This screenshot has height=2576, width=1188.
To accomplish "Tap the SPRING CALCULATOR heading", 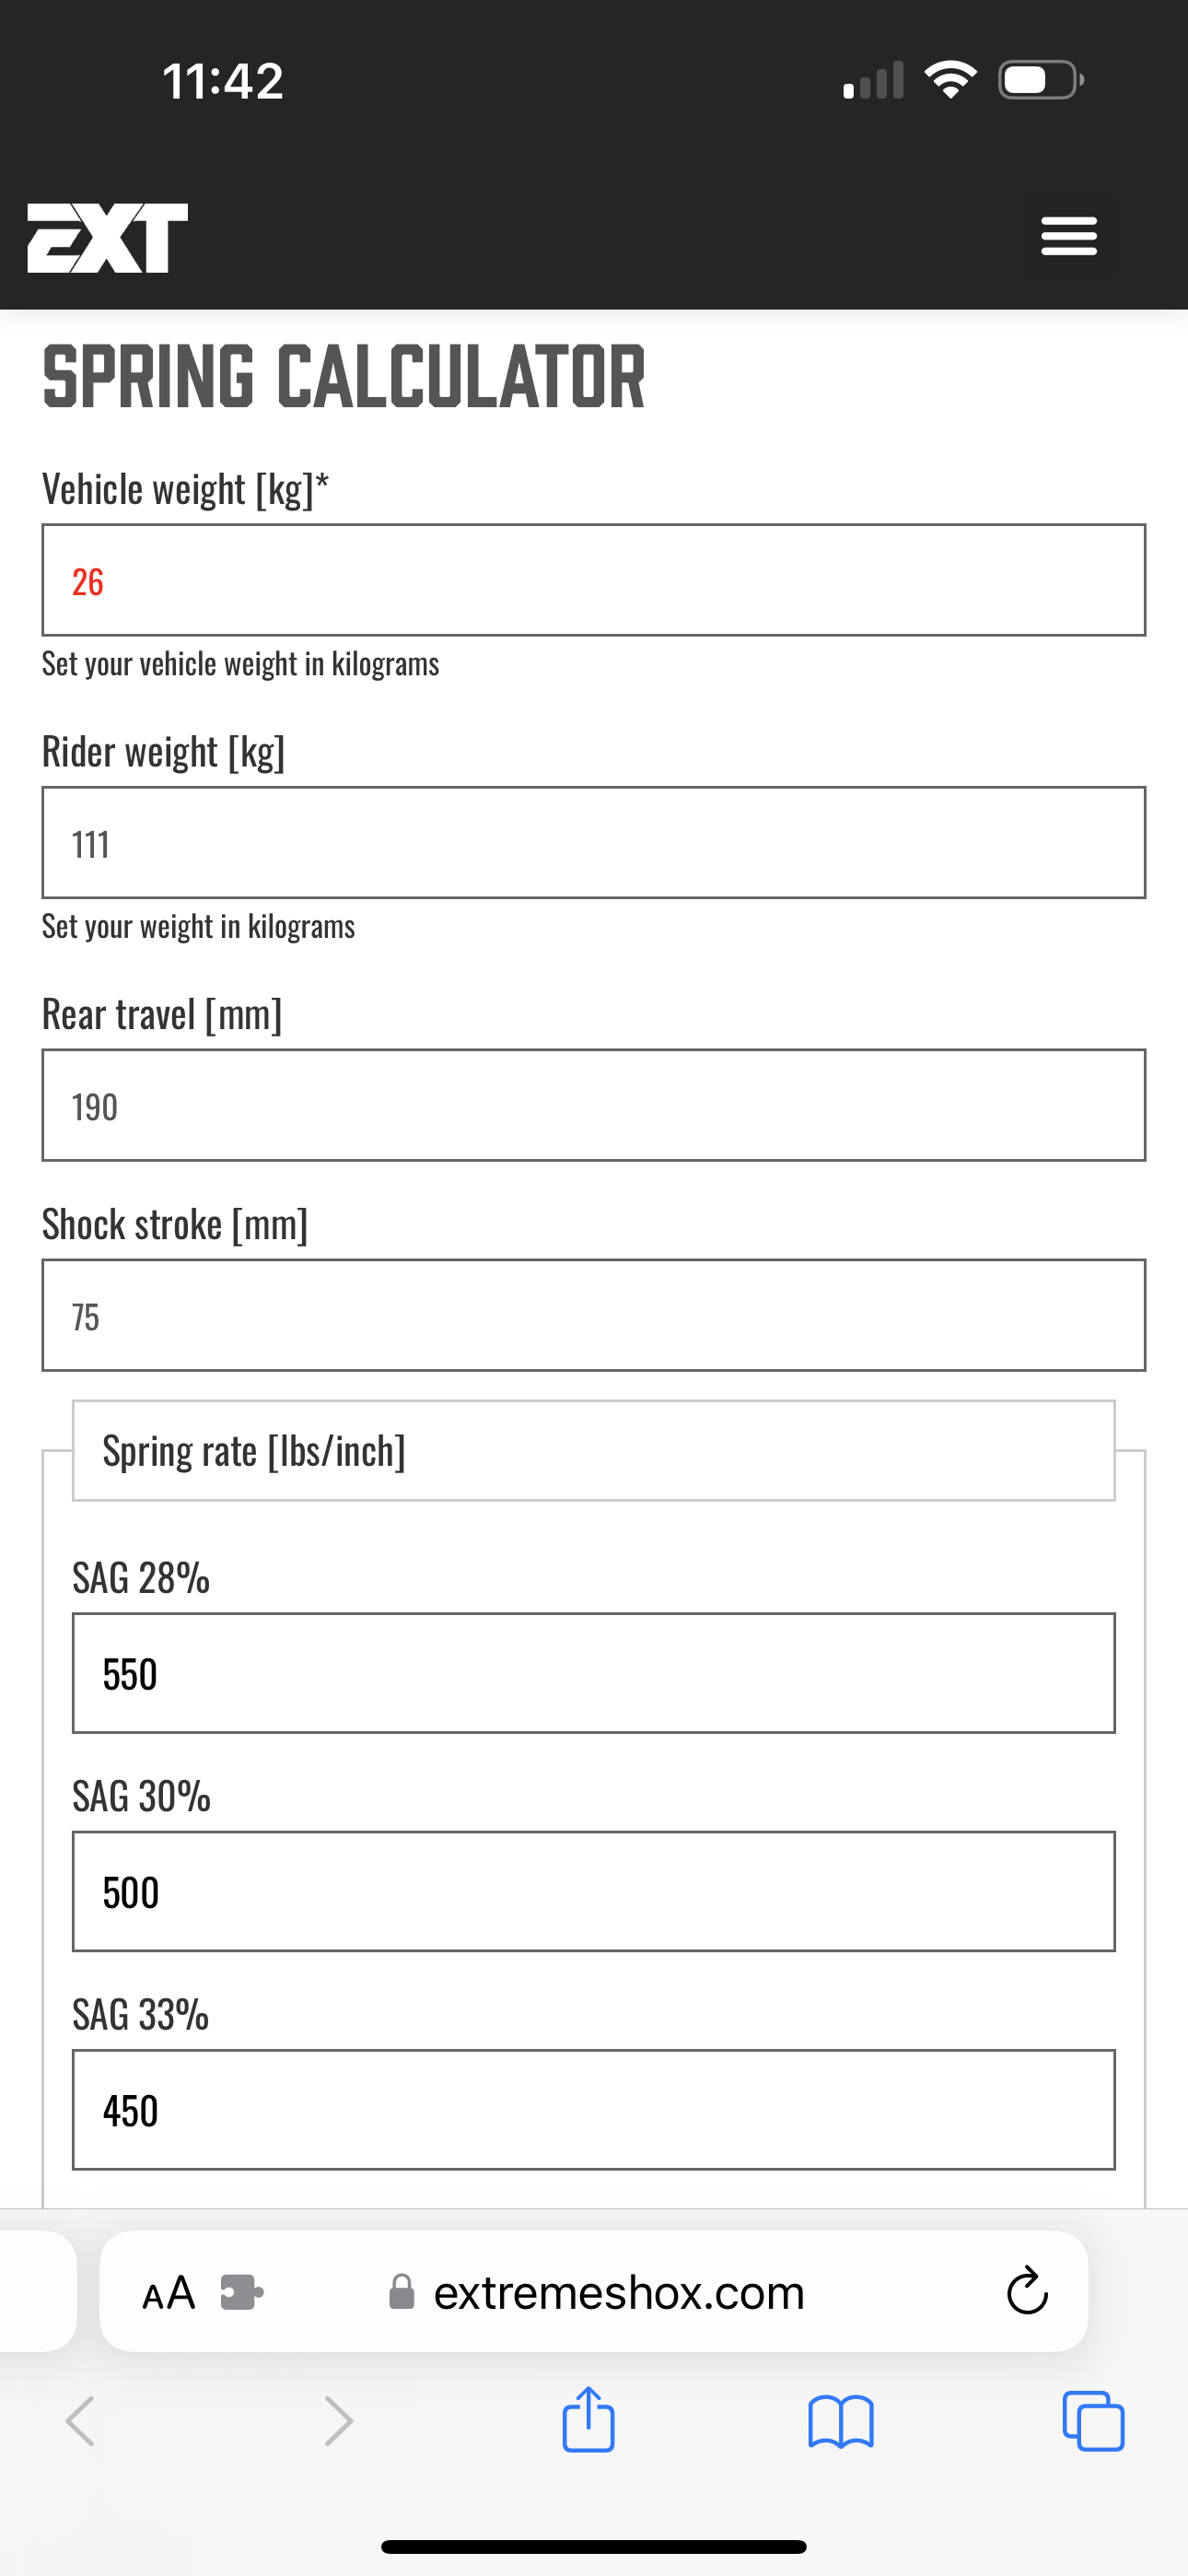I will click(x=344, y=376).
